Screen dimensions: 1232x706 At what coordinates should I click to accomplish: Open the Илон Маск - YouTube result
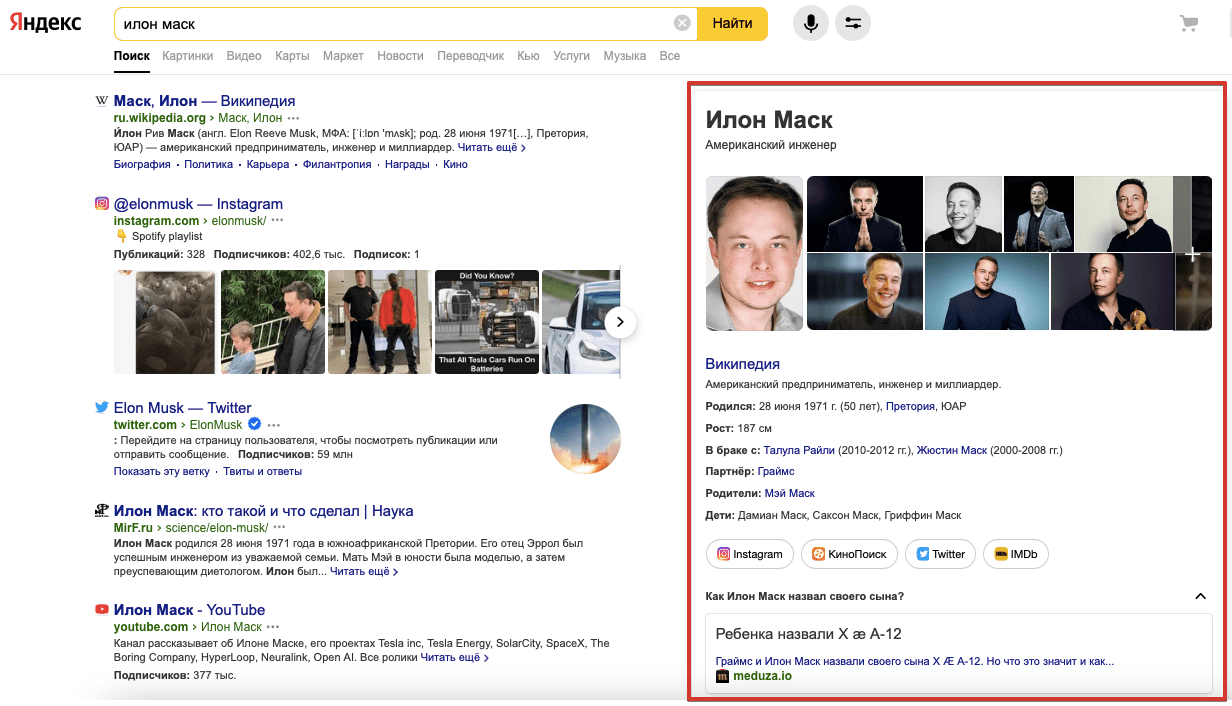click(x=189, y=610)
